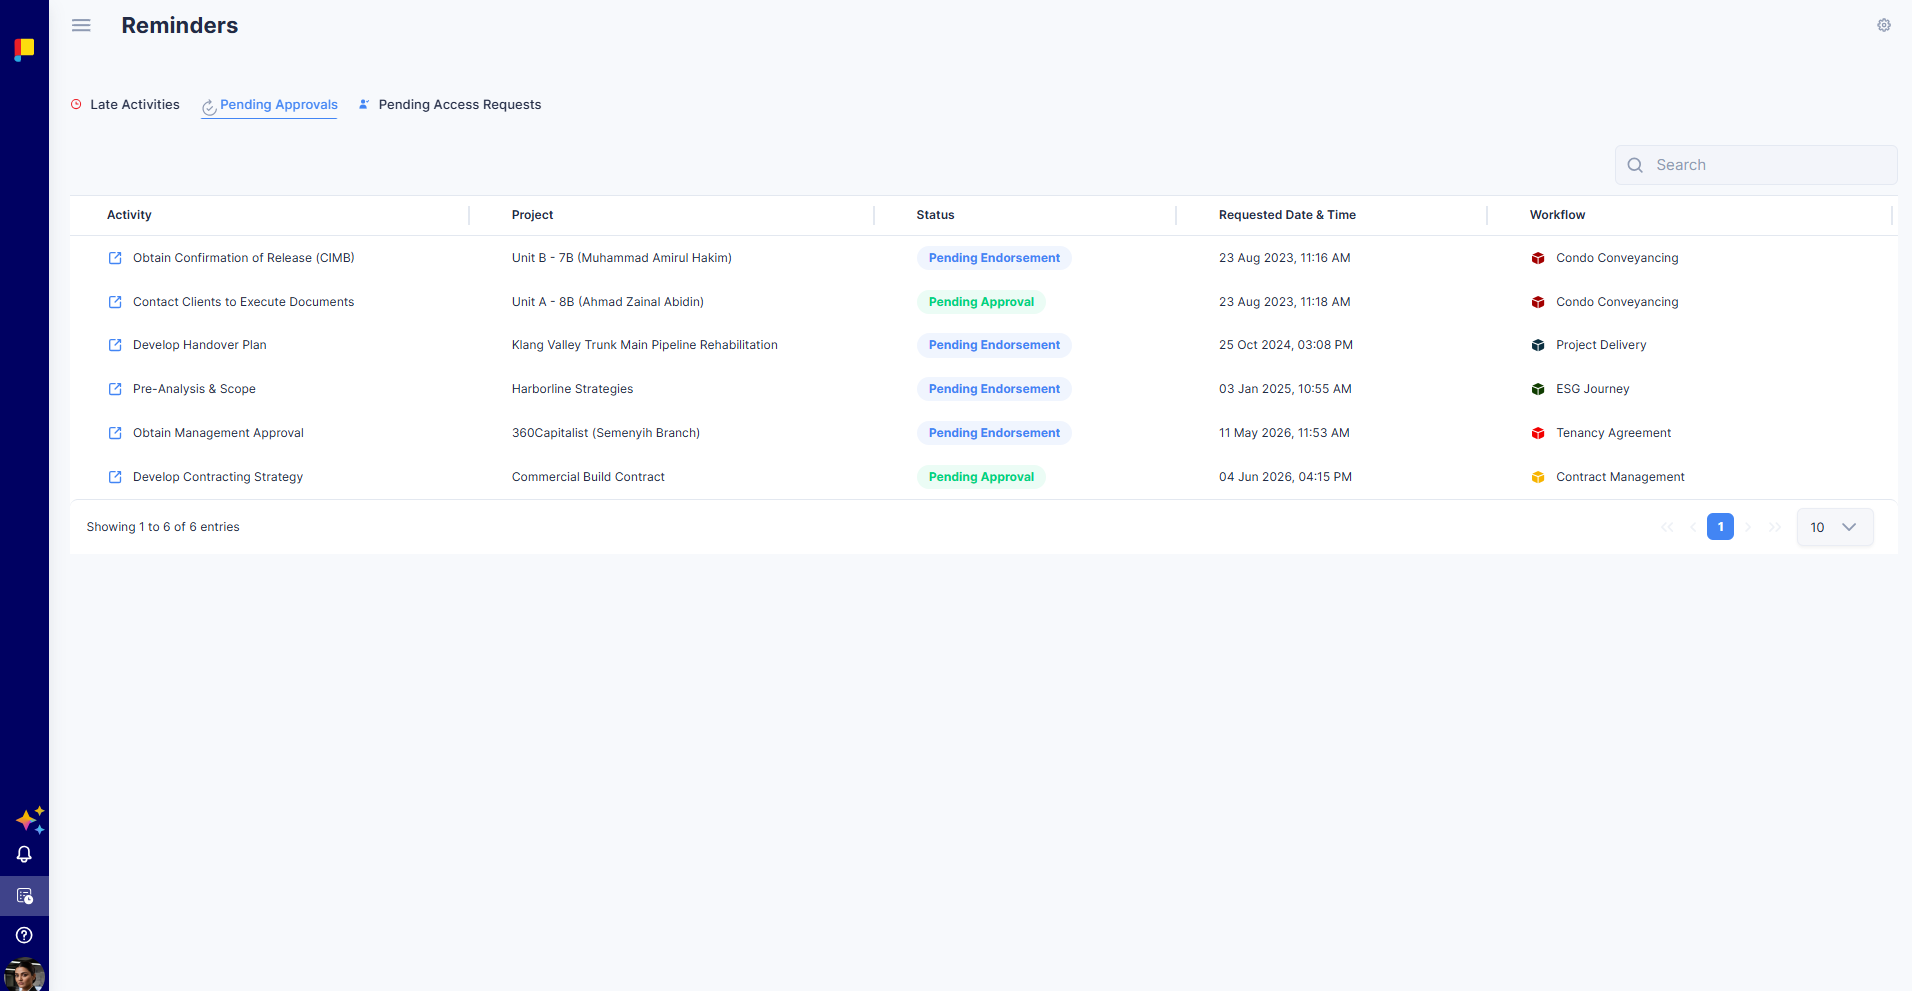This screenshot has width=1912, height=991.
Task: Go to previous page arrow
Action: tap(1693, 527)
